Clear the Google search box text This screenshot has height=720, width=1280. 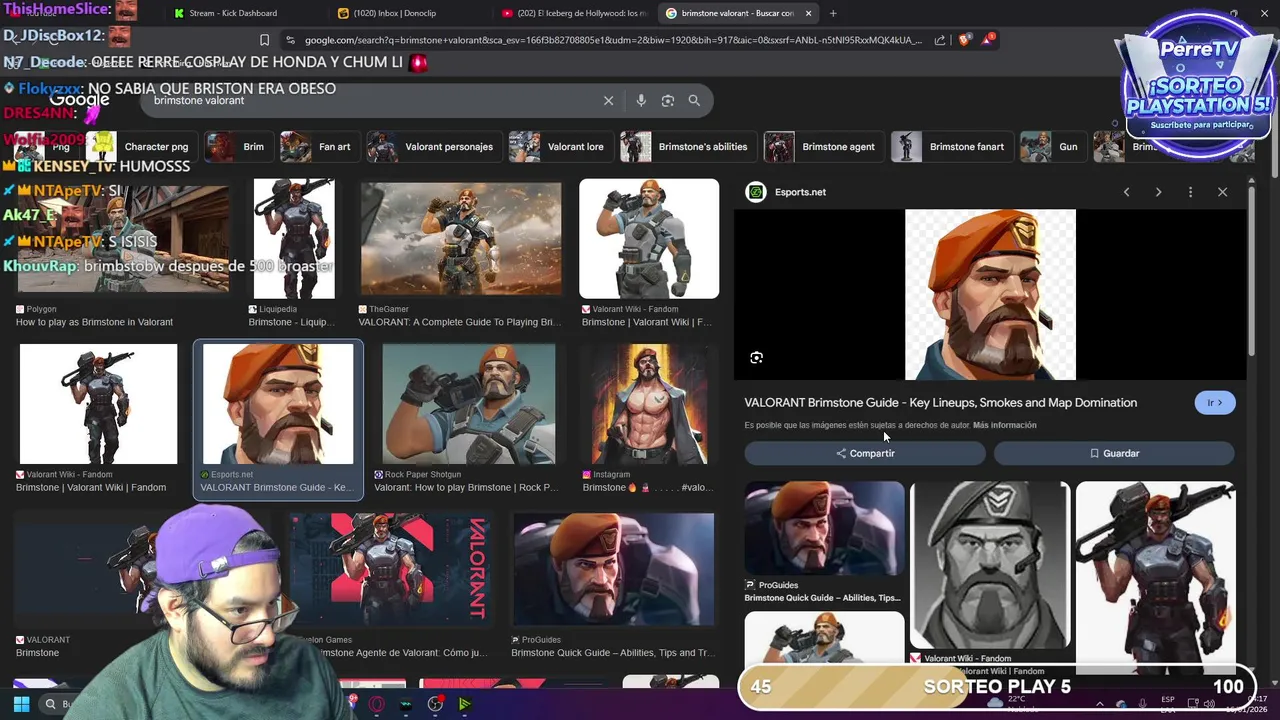[608, 100]
